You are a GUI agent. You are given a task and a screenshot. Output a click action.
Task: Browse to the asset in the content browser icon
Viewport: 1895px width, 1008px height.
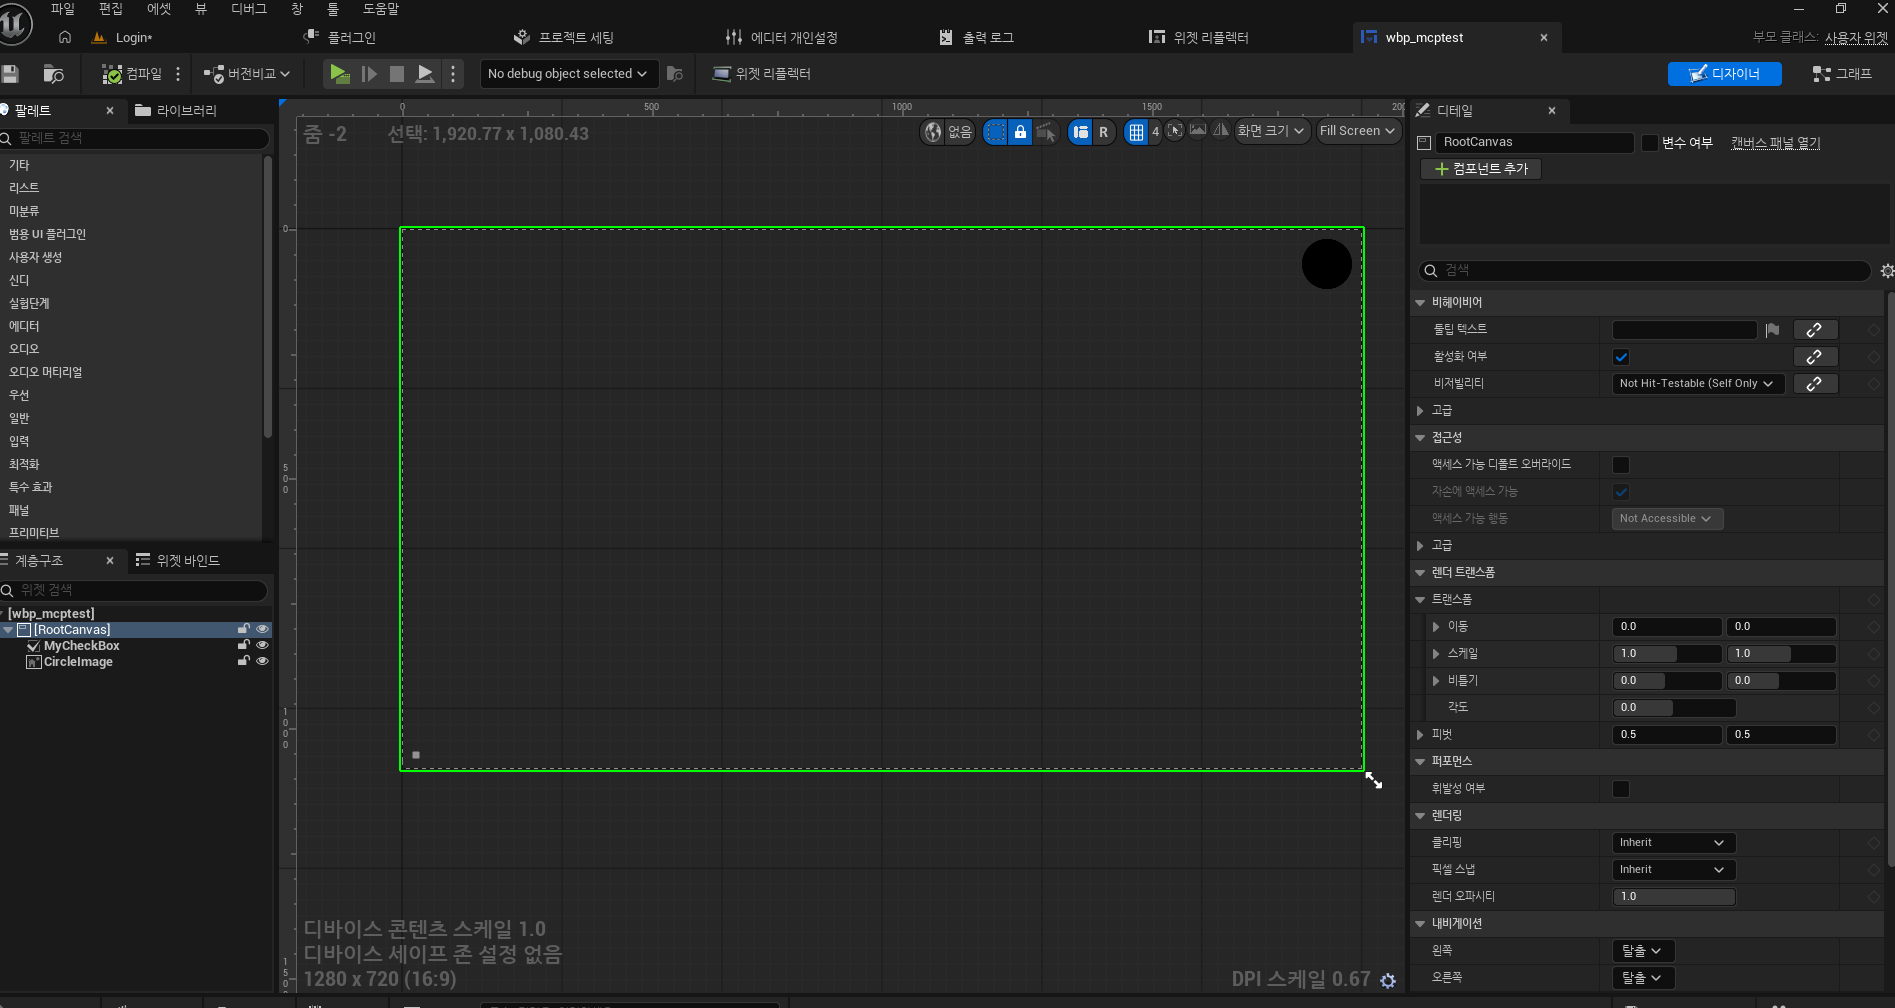click(x=53, y=74)
